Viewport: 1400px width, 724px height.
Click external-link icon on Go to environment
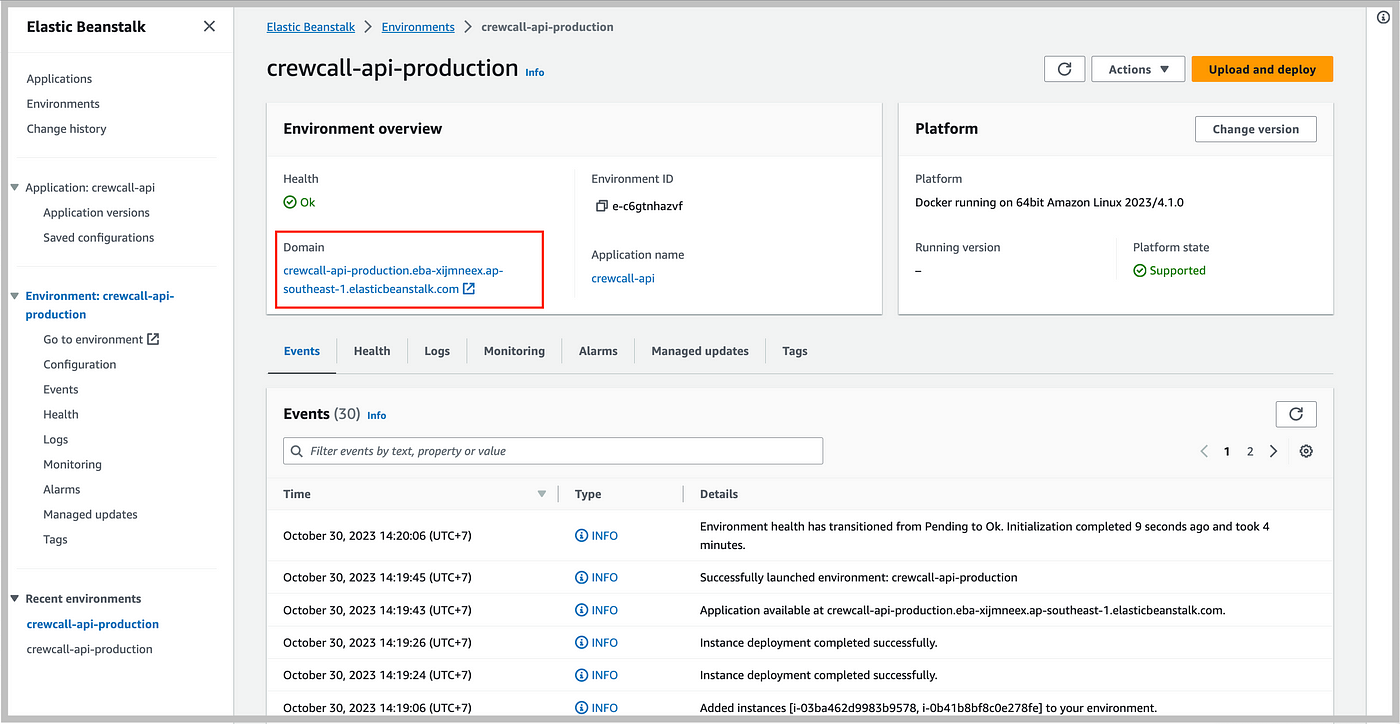point(153,339)
